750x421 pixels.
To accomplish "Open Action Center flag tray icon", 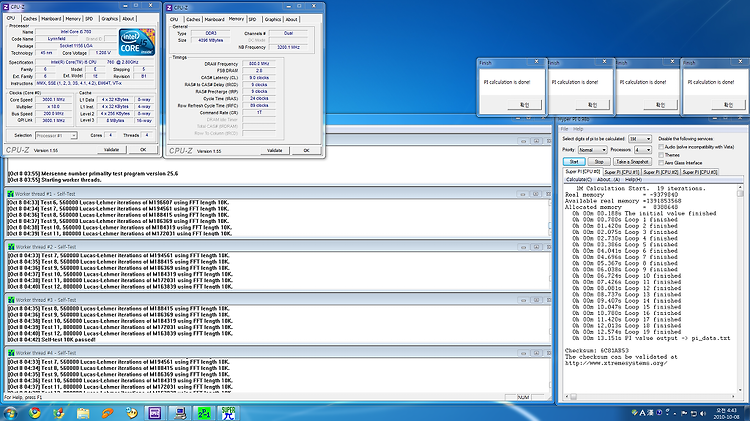I will pyautogui.click(x=684, y=413).
